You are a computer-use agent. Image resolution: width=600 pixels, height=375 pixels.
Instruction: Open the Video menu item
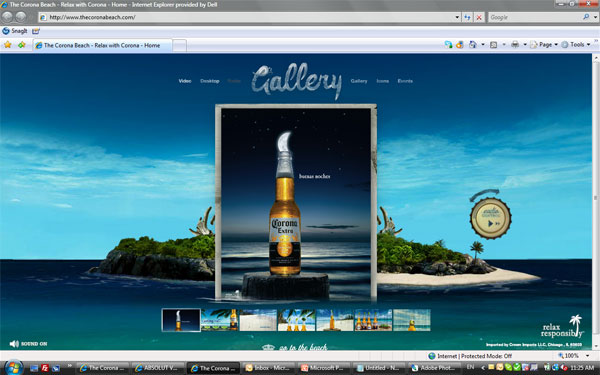[185, 81]
